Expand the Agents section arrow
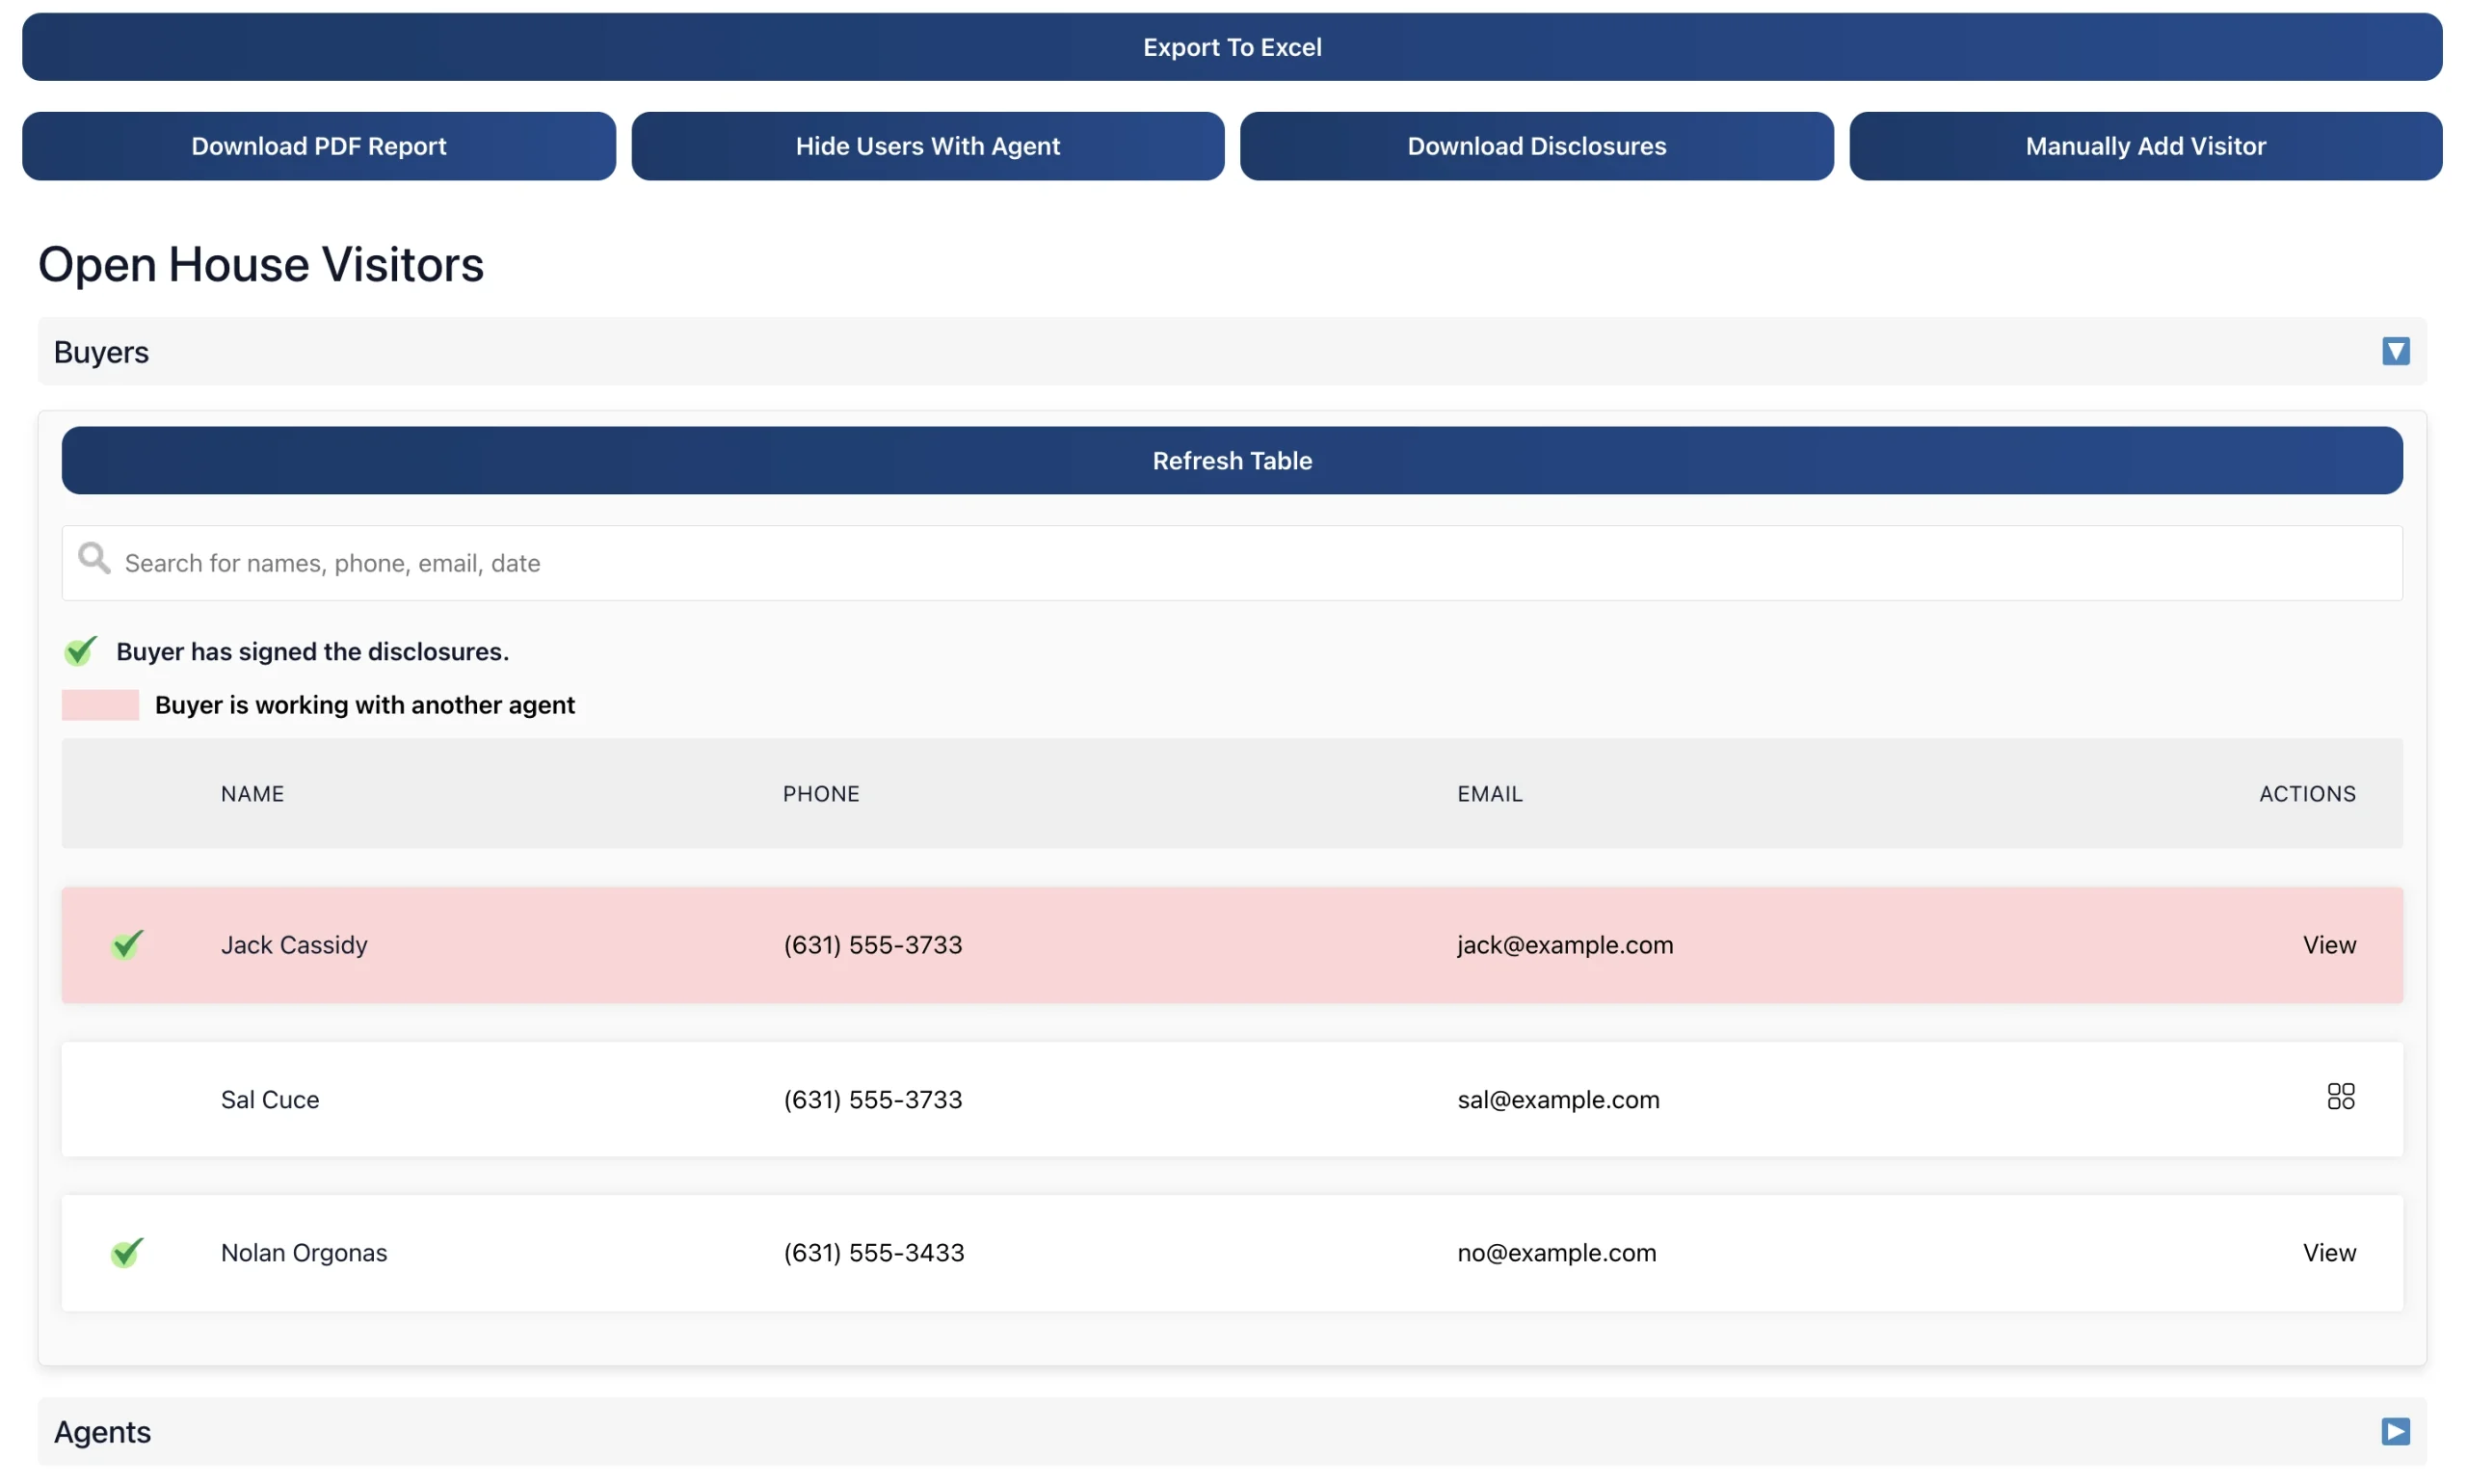This screenshot has width=2467, height=1484. 2394,1431
